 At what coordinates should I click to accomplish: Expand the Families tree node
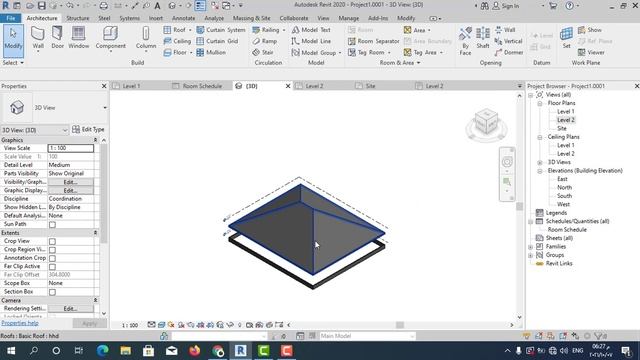tap(531, 247)
